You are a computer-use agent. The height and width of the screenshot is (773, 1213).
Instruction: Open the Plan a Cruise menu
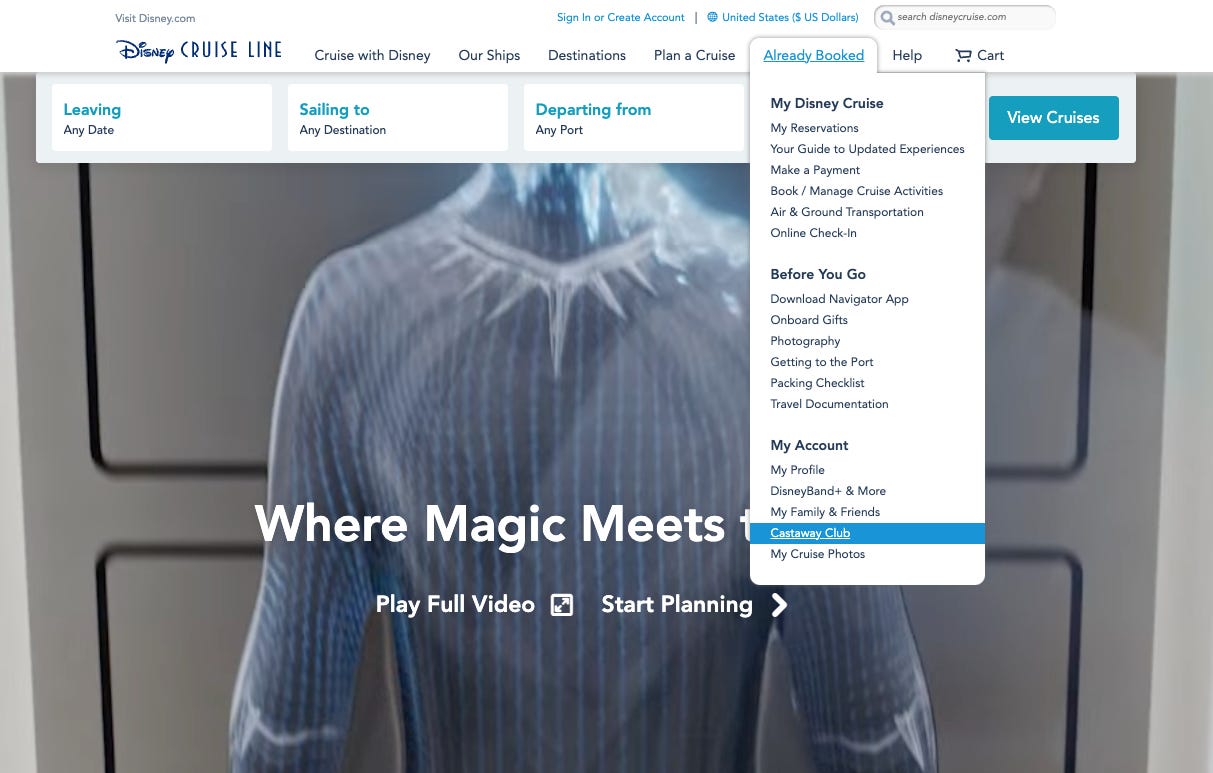click(x=694, y=55)
